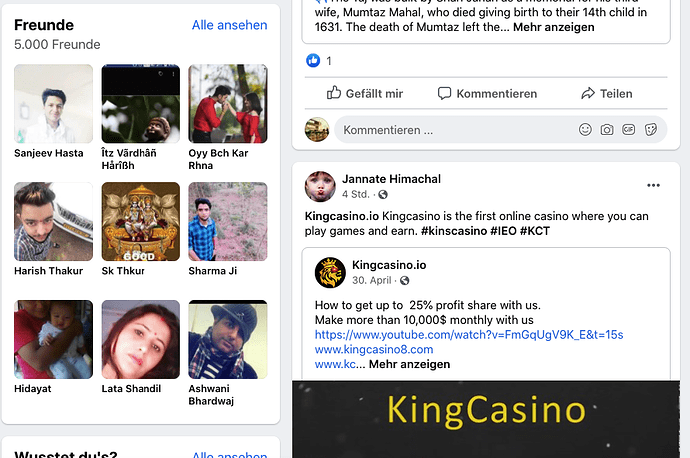Click the camera icon to attach photo
This screenshot has height=458, width=690.
coord(607,130)
